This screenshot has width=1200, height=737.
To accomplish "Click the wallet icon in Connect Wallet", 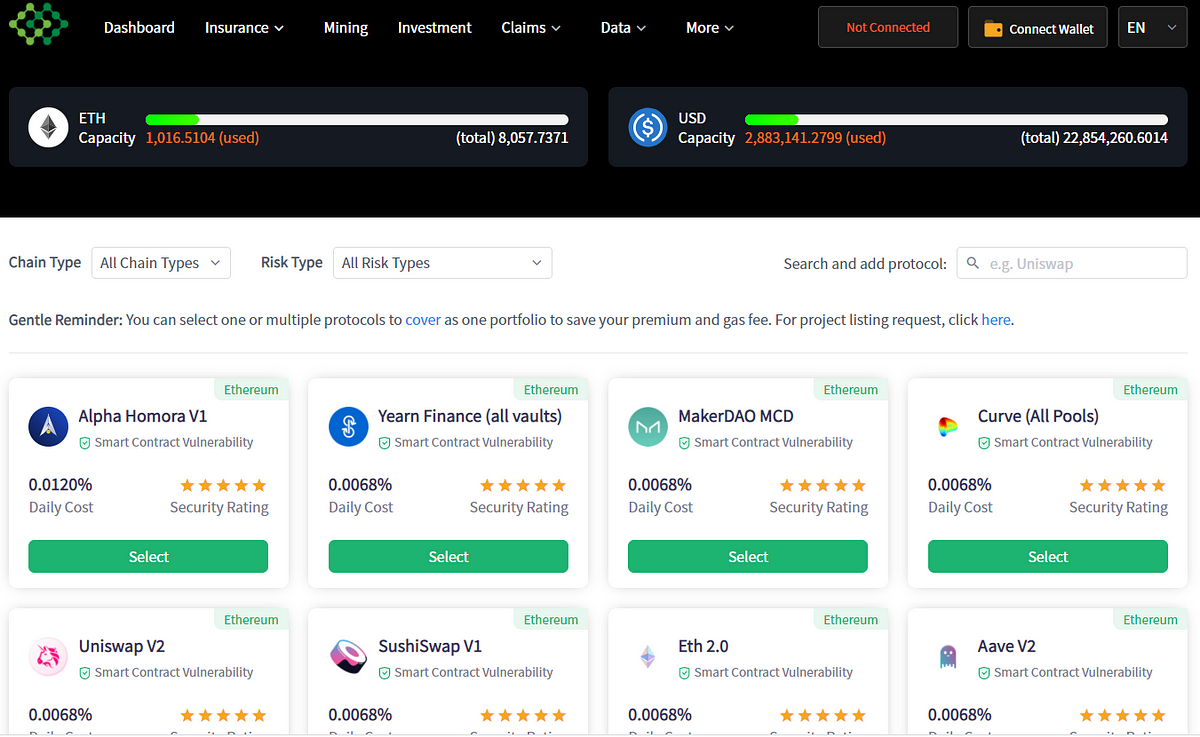I will [993, 29].
